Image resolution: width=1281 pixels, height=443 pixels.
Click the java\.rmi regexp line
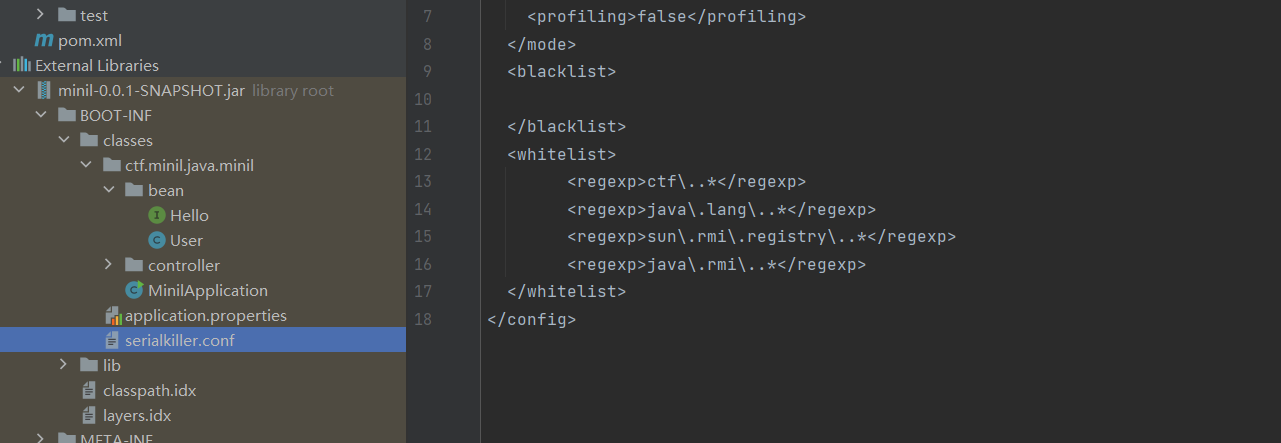coord(715,265)
